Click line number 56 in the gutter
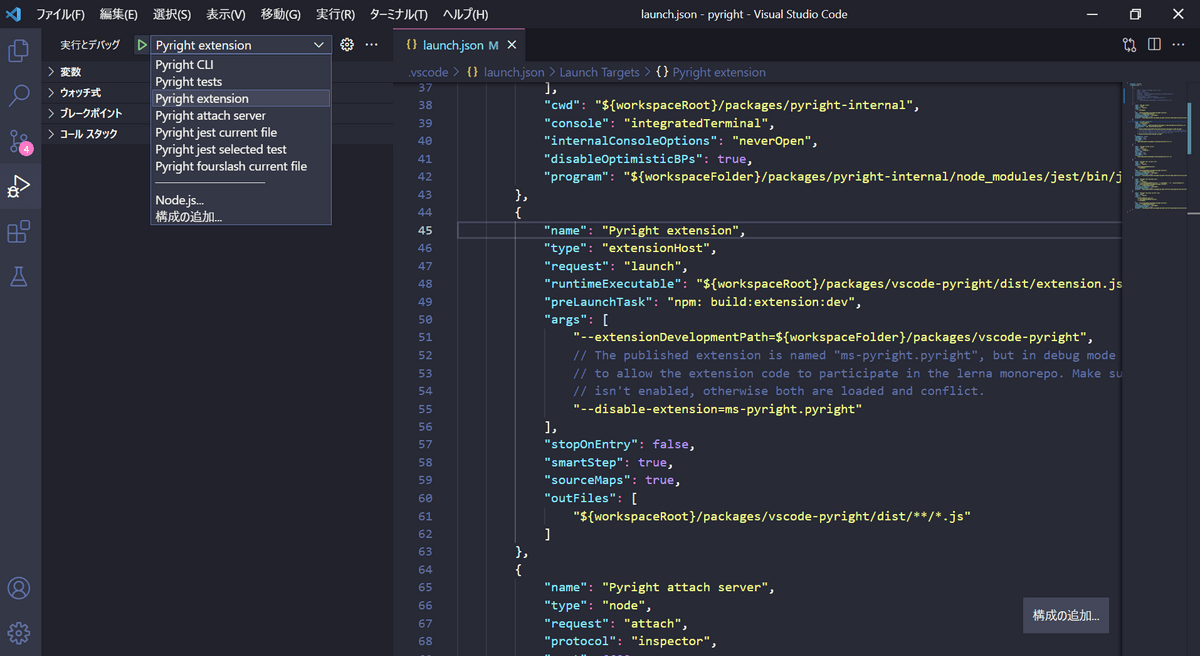The image size is (1200, 656). (425, 427)
